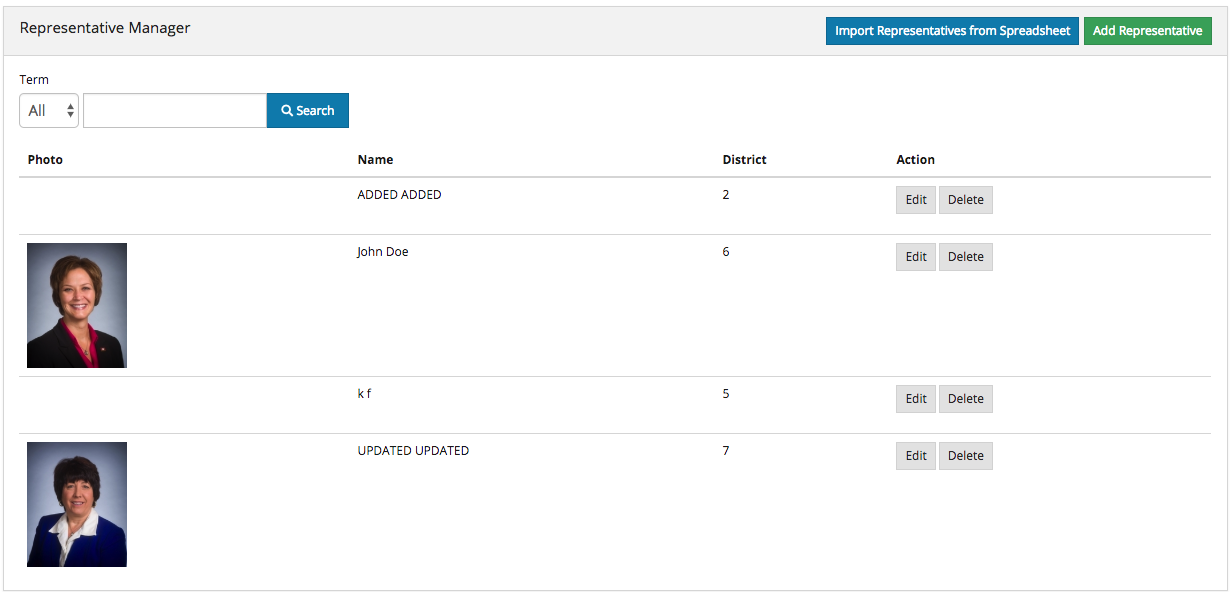Select the District column header
The image size is (1231, 592).
point(744,160)
